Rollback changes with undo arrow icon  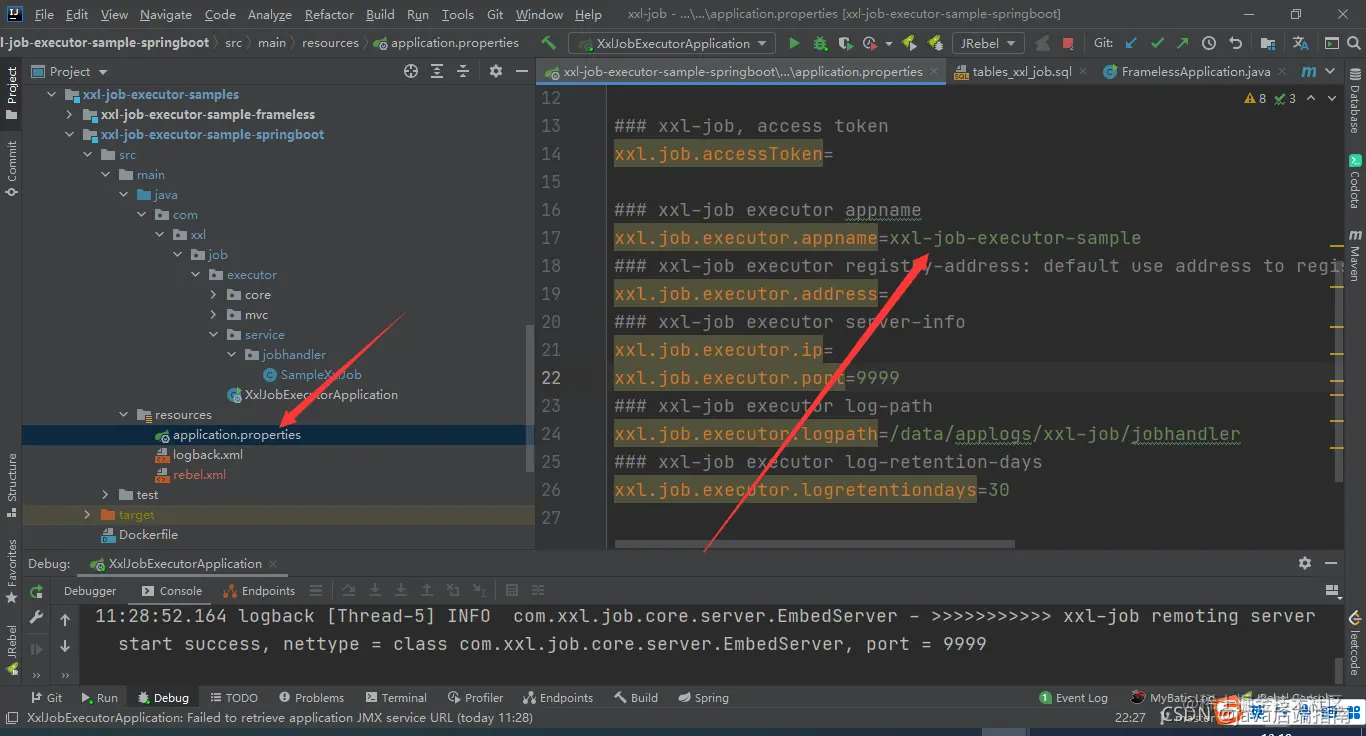click(x=1236, y=43)
